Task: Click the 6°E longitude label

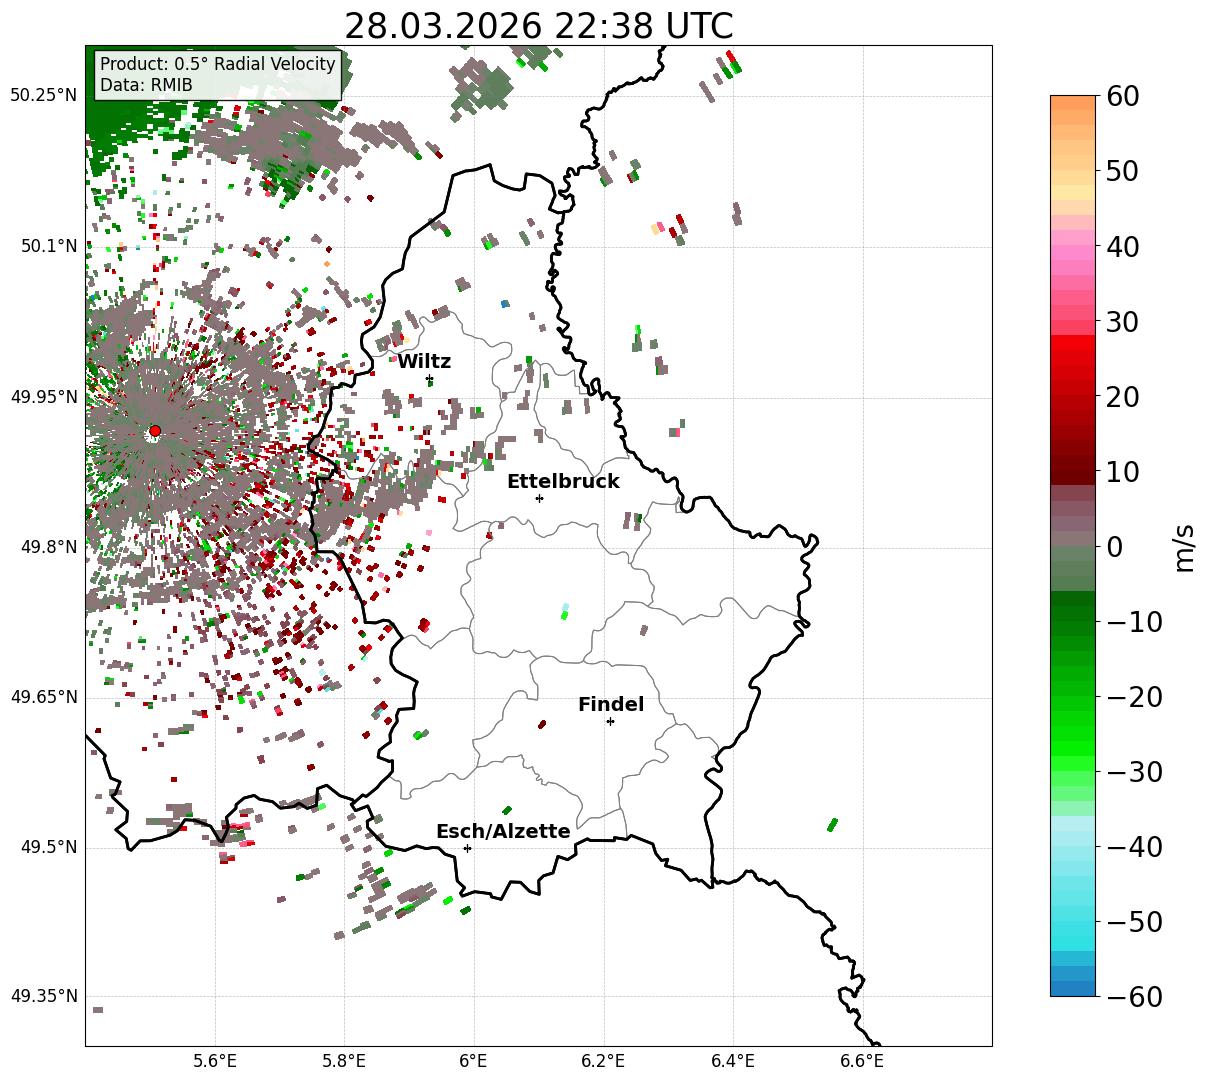Action: 474,1061
